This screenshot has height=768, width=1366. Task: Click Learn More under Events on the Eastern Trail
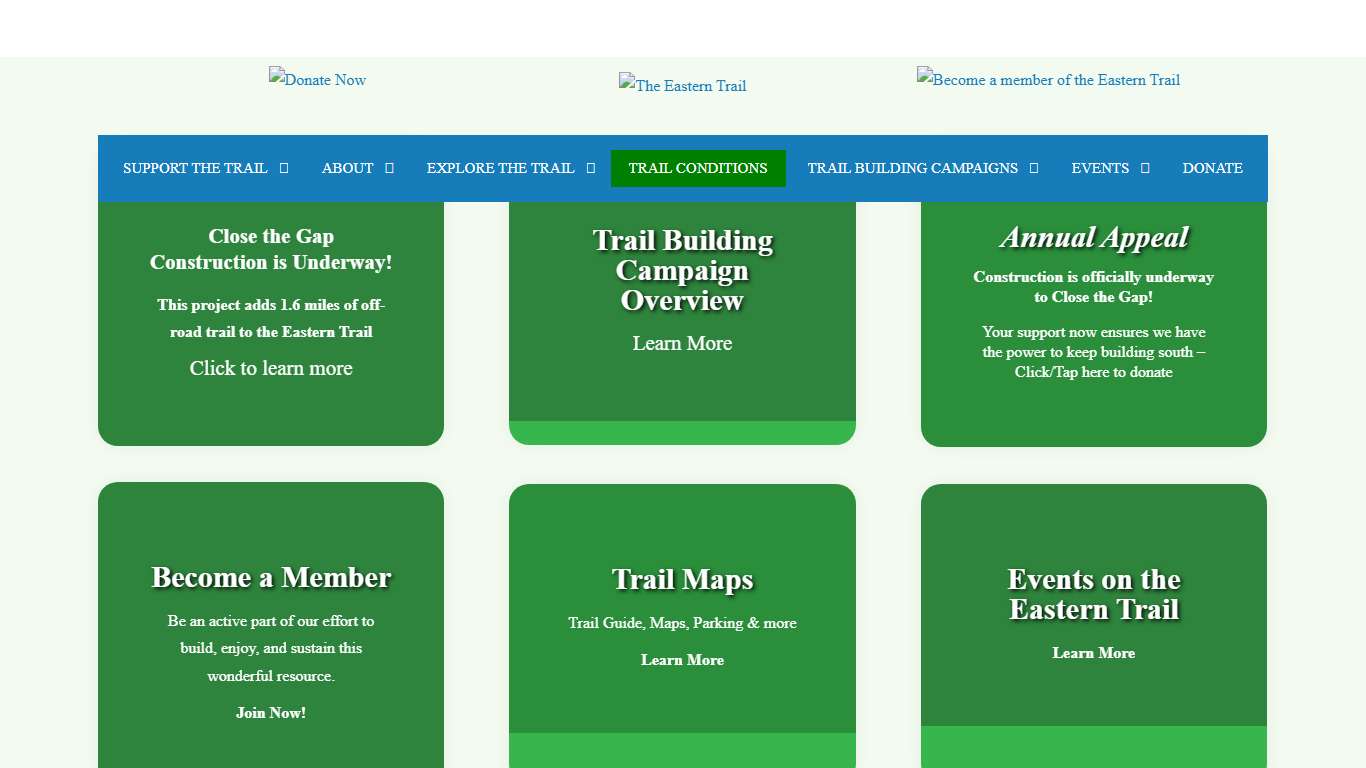(1093, 653)
